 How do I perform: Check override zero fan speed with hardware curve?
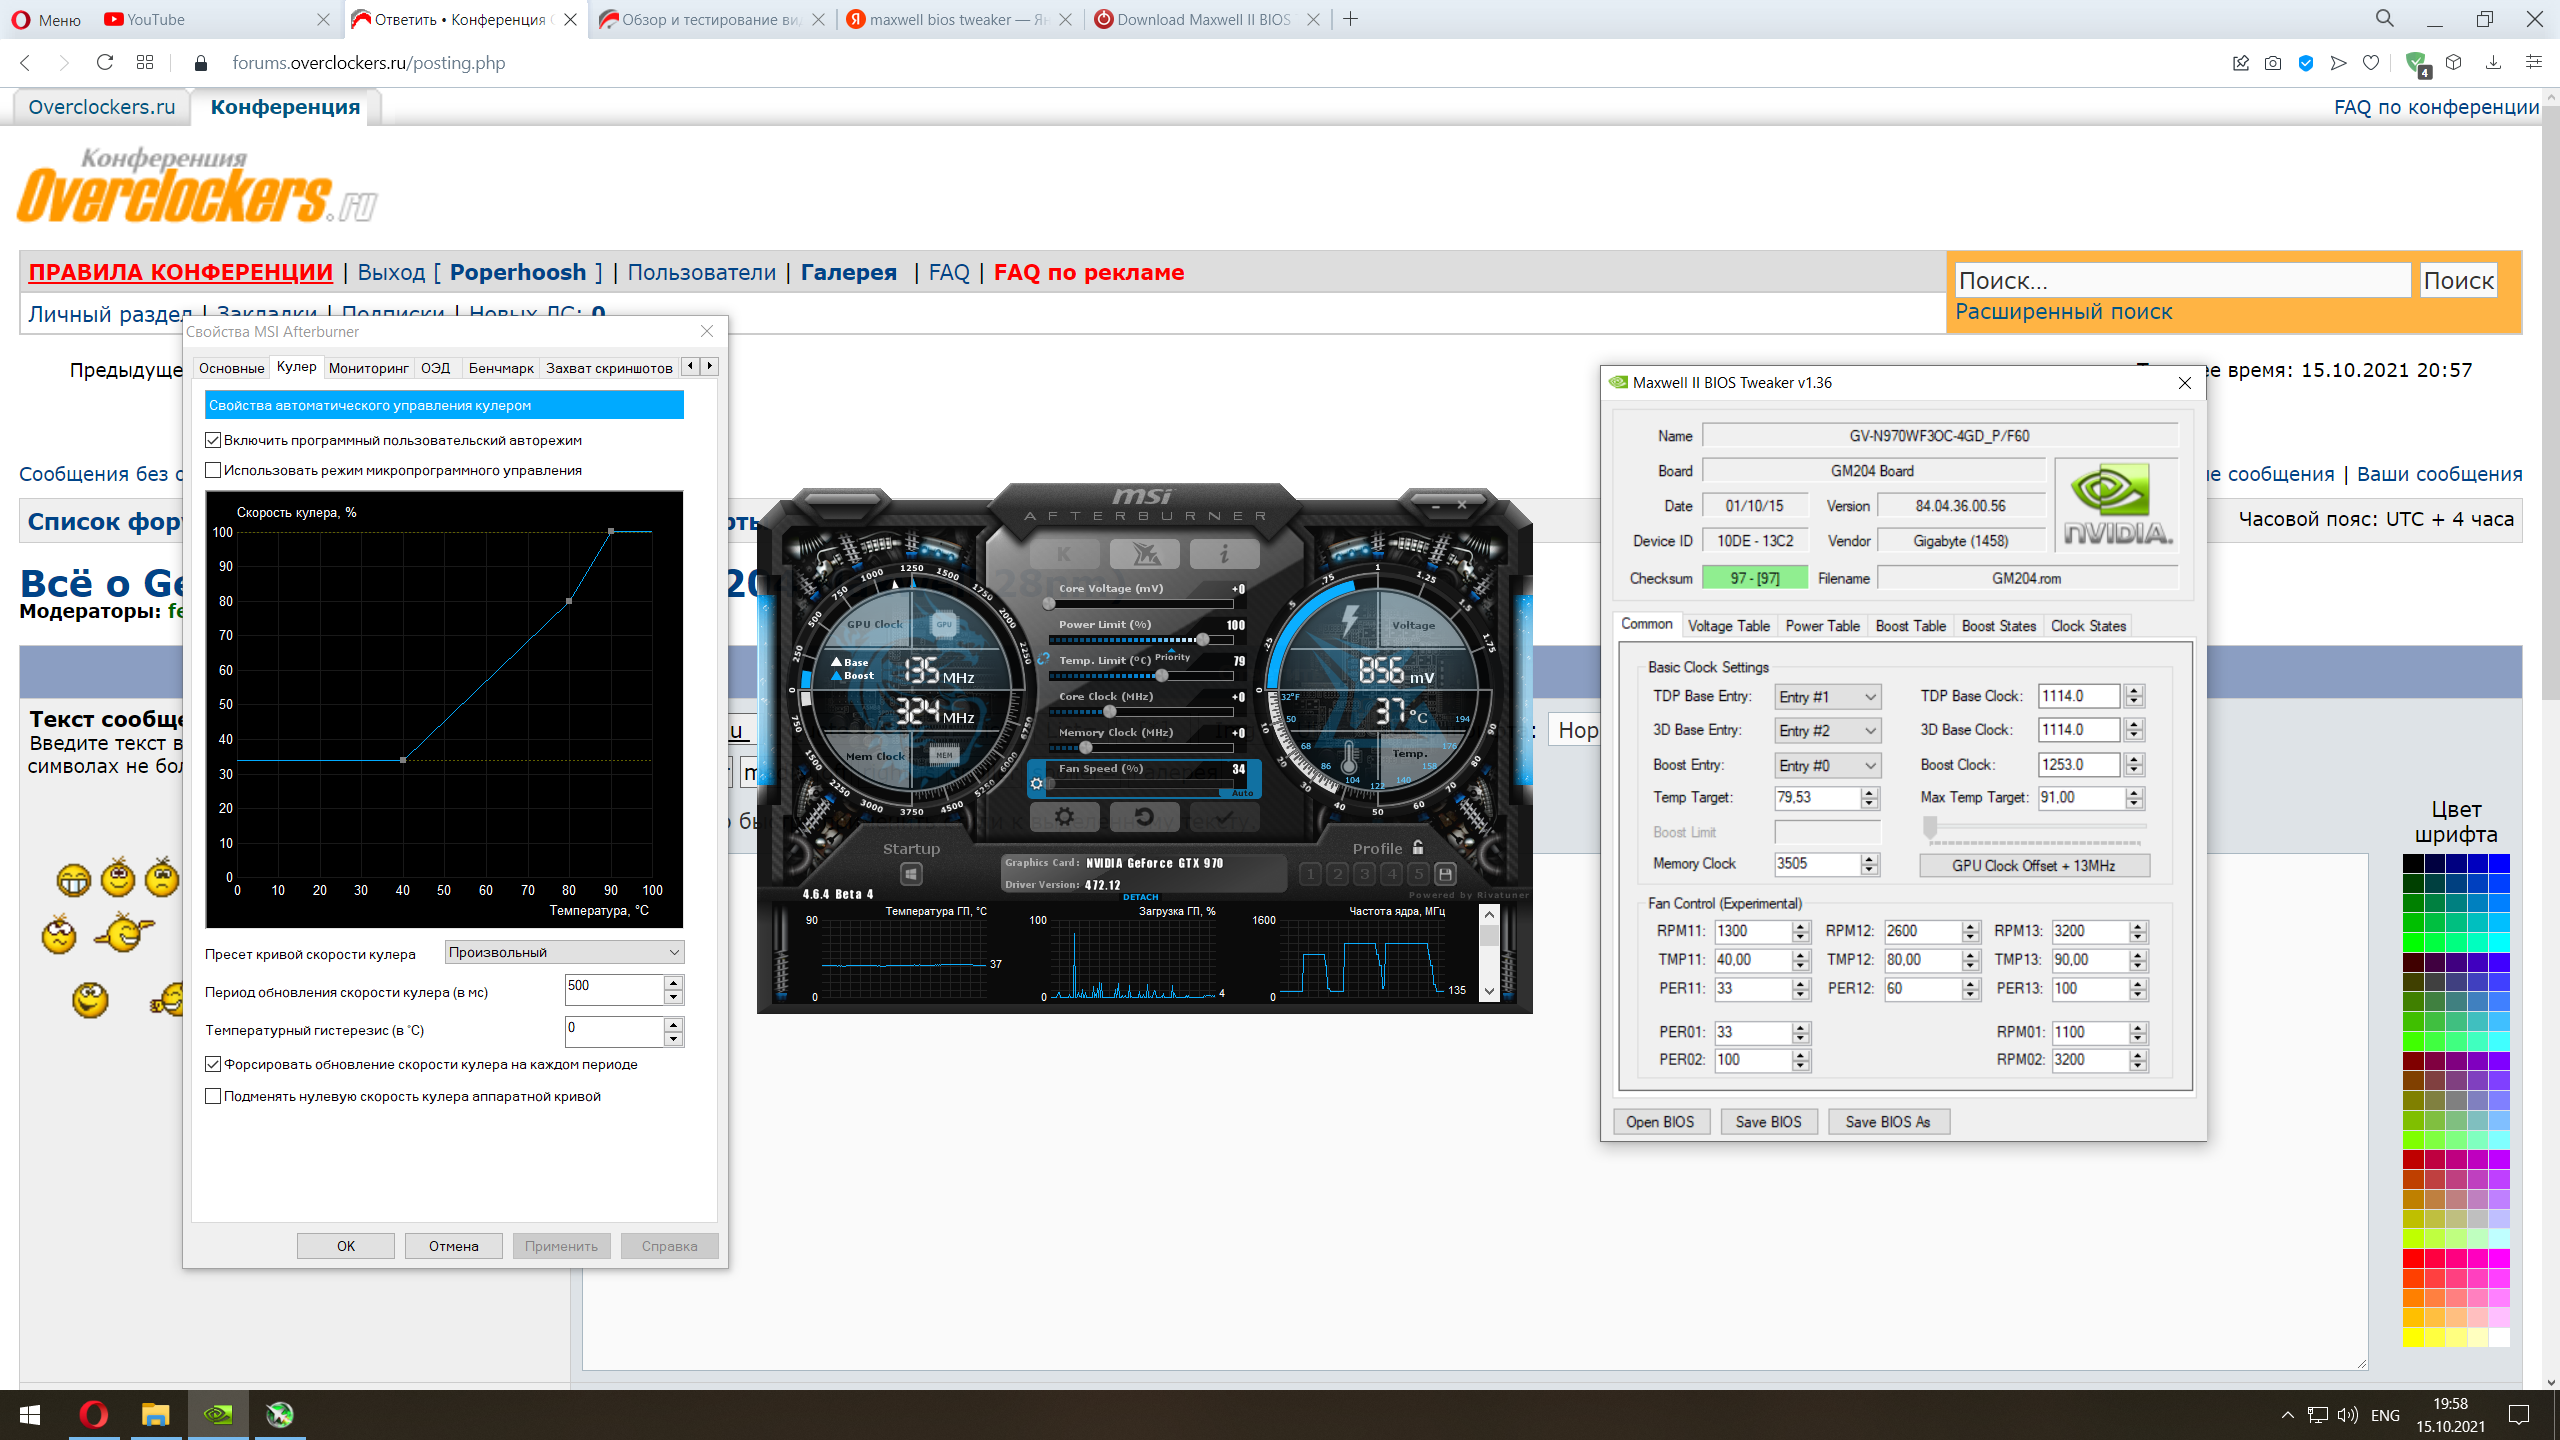point(213,1096)
